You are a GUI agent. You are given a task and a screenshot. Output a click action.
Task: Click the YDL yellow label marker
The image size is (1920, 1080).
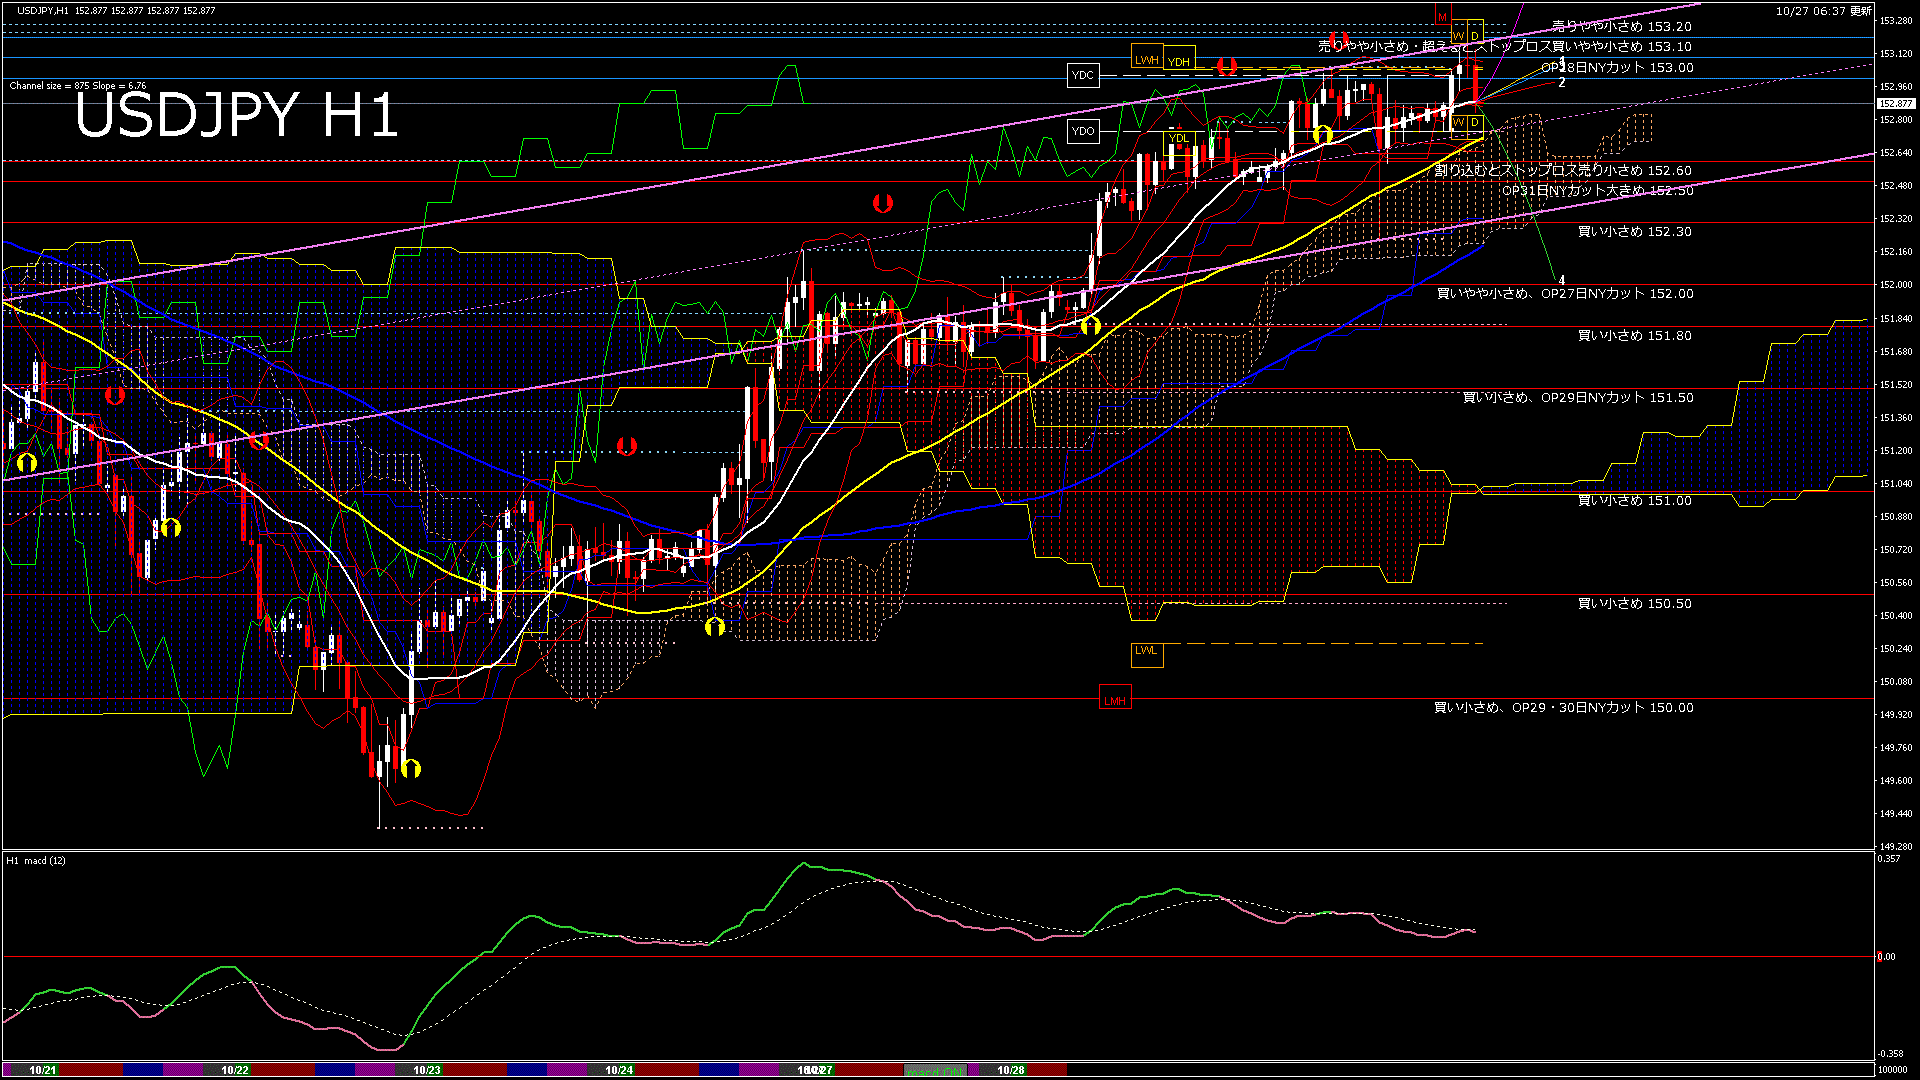[x=1179, y=138]
